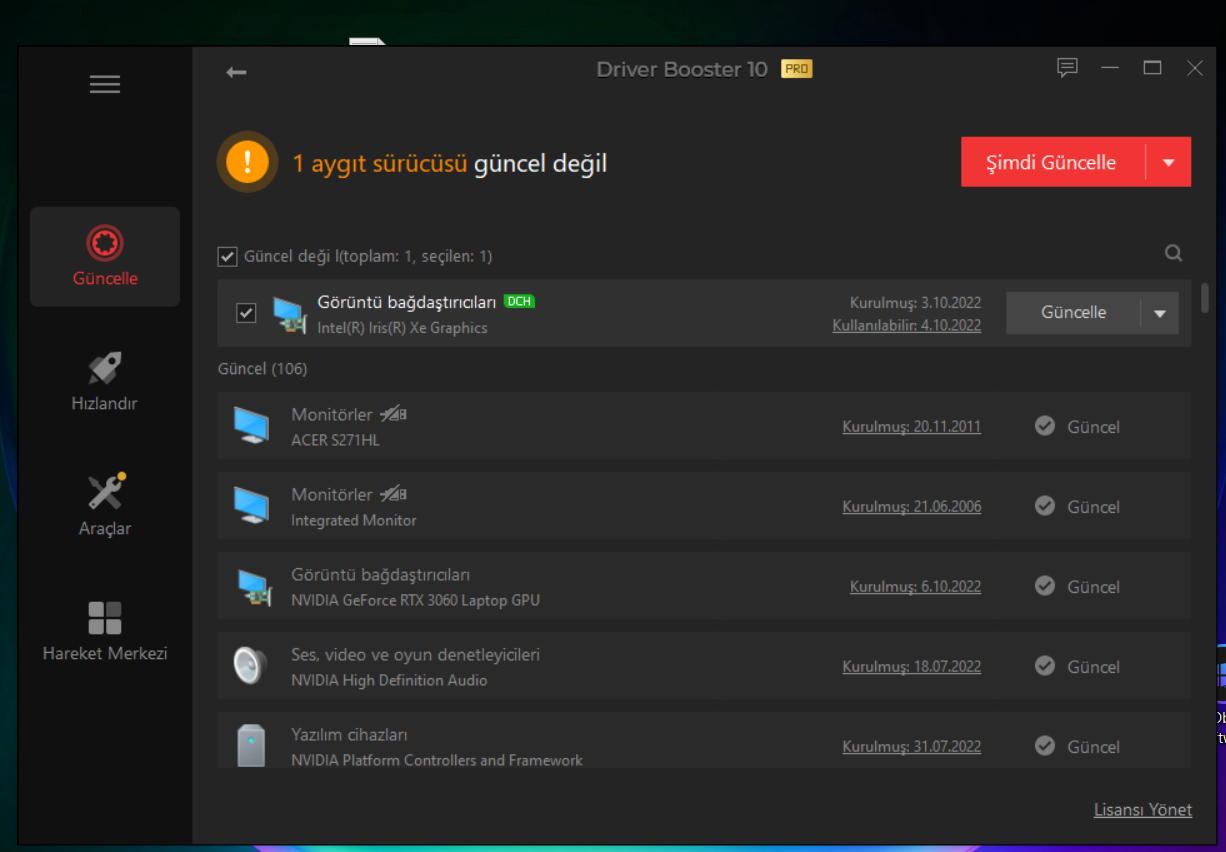Toggle the Güncel değil select-all checkbox
1226x852 pixels.
pyautogui.click(x=227, y=257)
